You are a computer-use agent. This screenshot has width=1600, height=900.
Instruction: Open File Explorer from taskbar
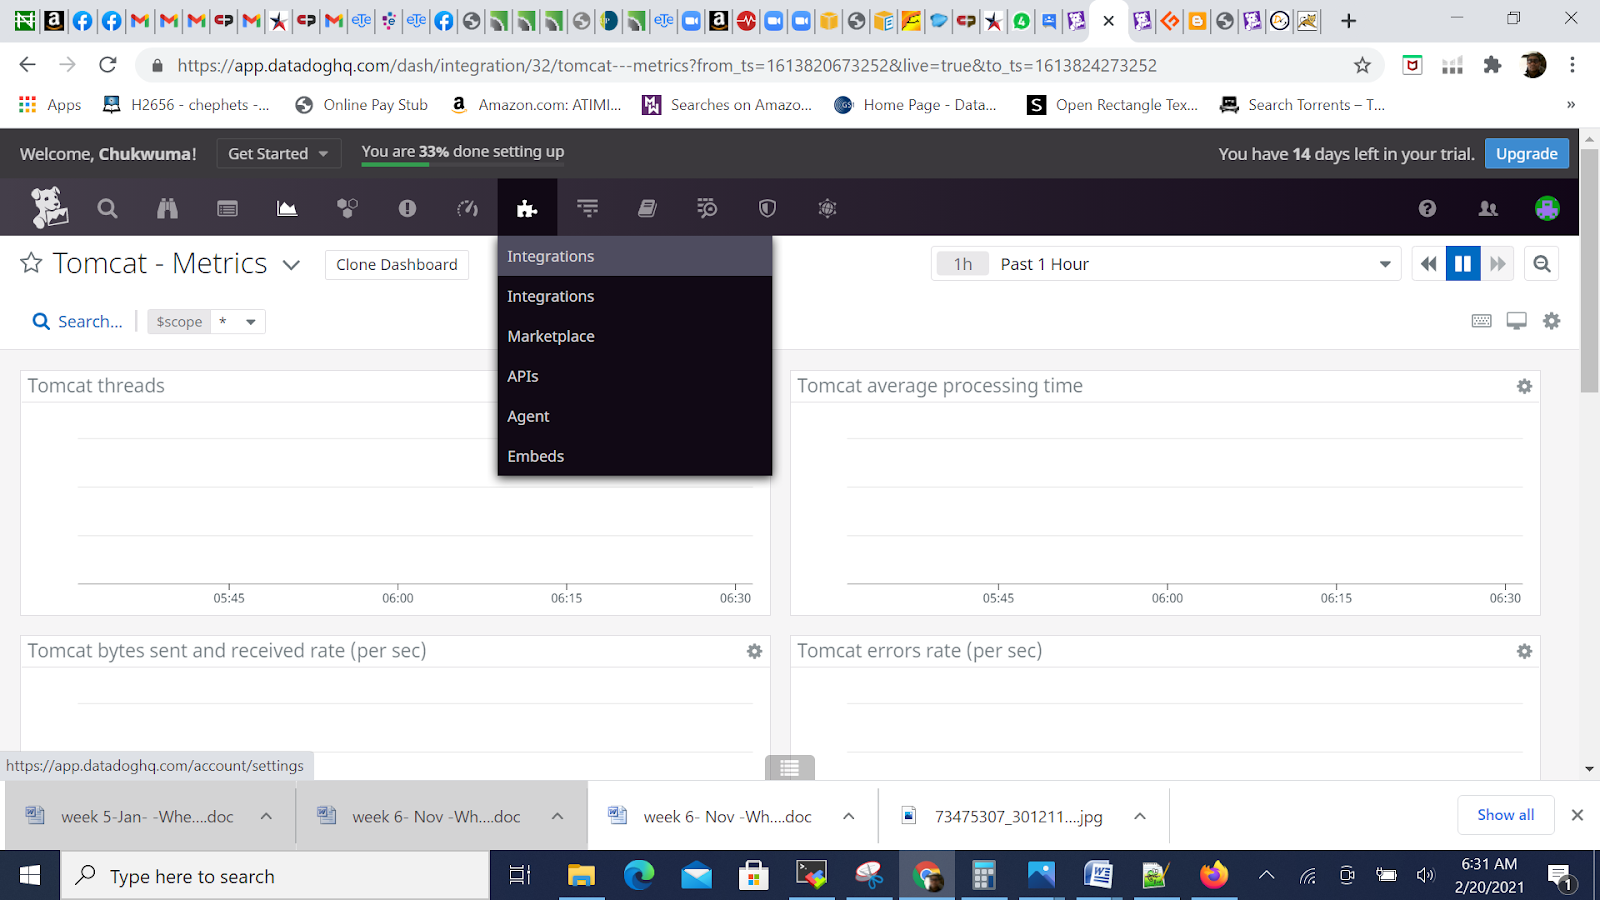point(581,876)
